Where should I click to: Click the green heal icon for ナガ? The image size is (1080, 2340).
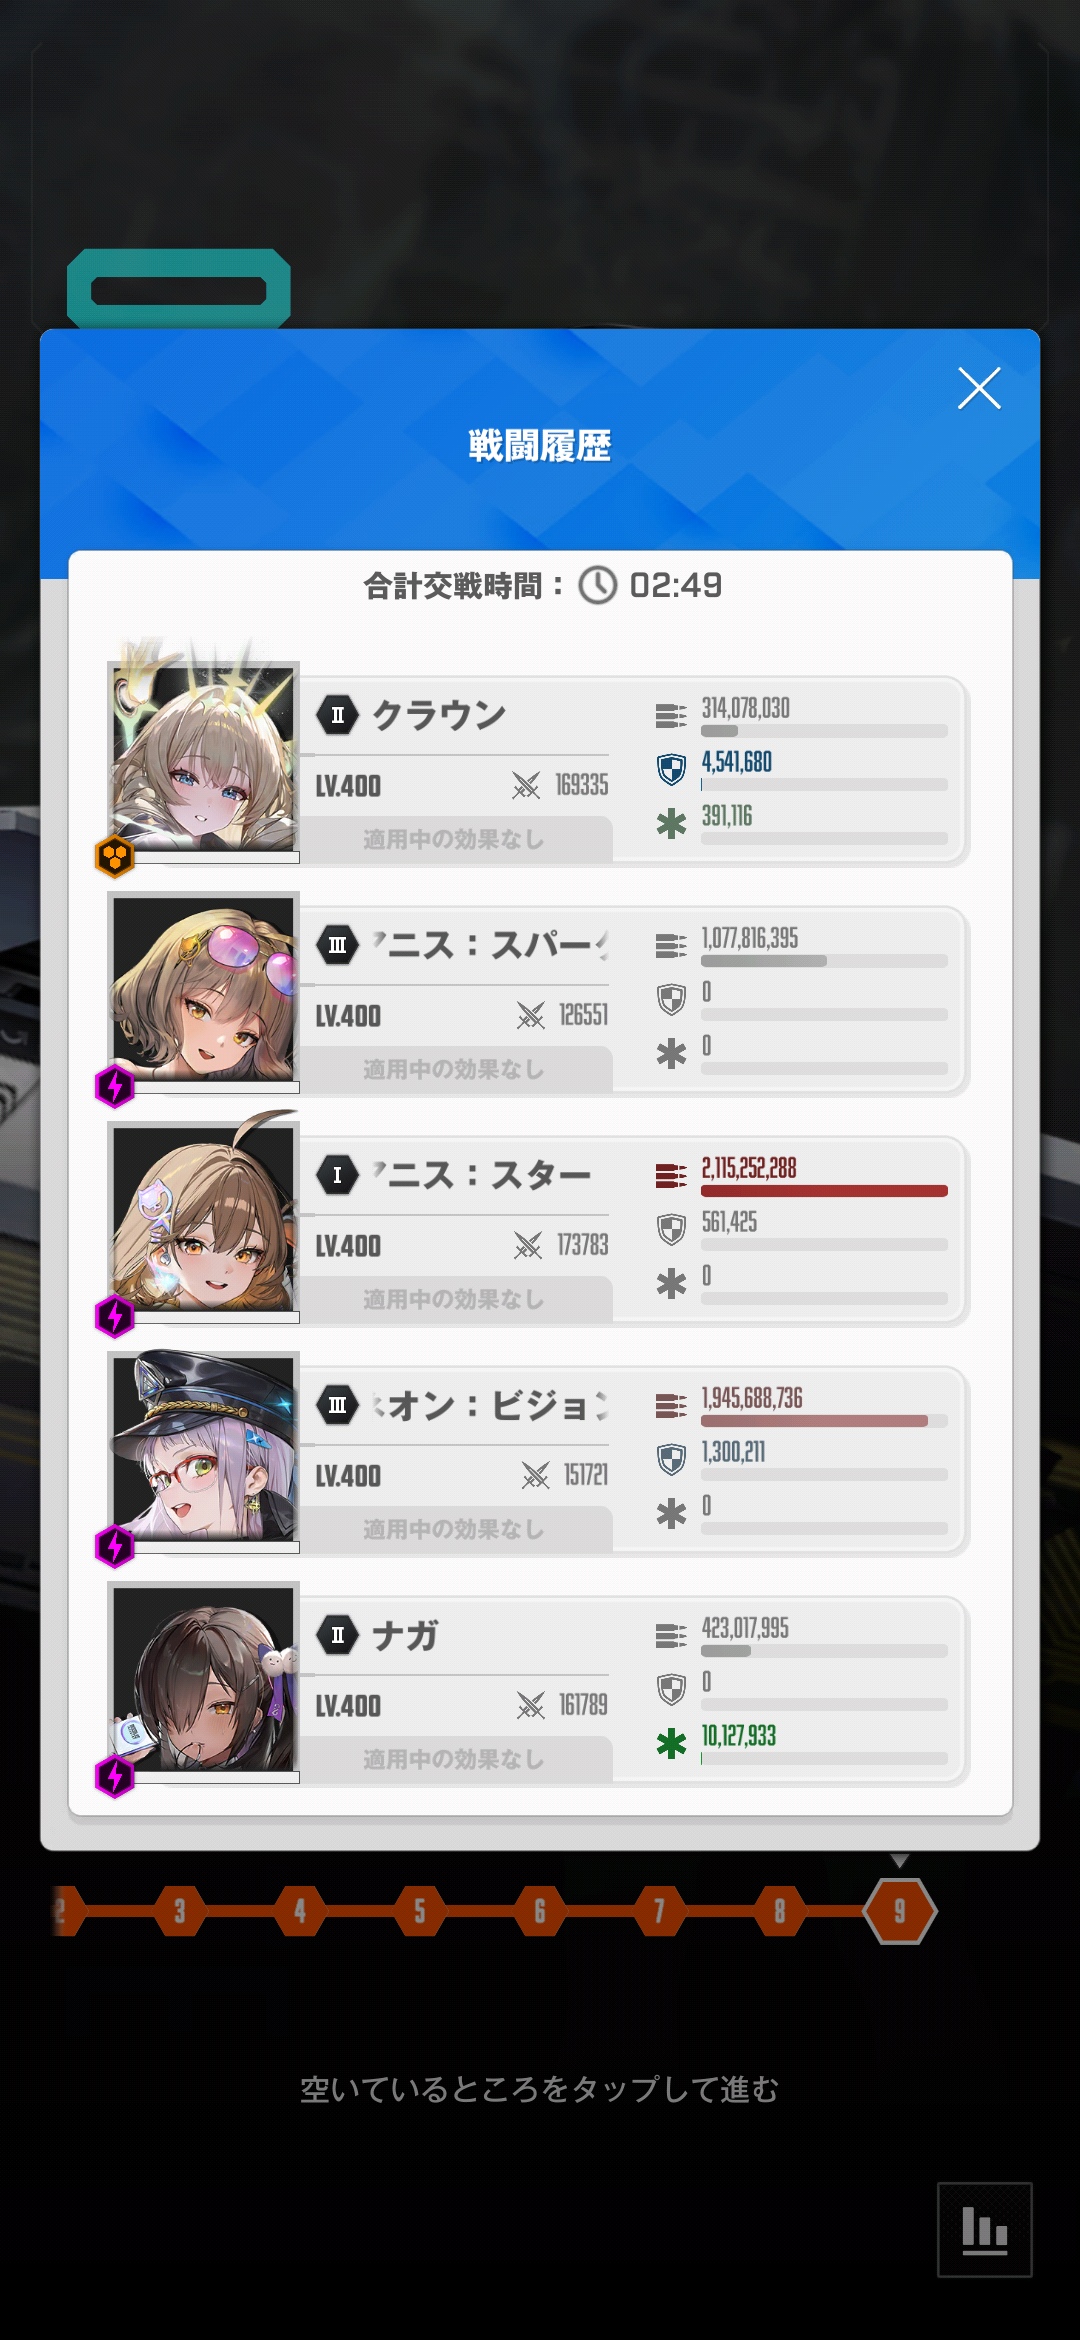(671, 1743)
